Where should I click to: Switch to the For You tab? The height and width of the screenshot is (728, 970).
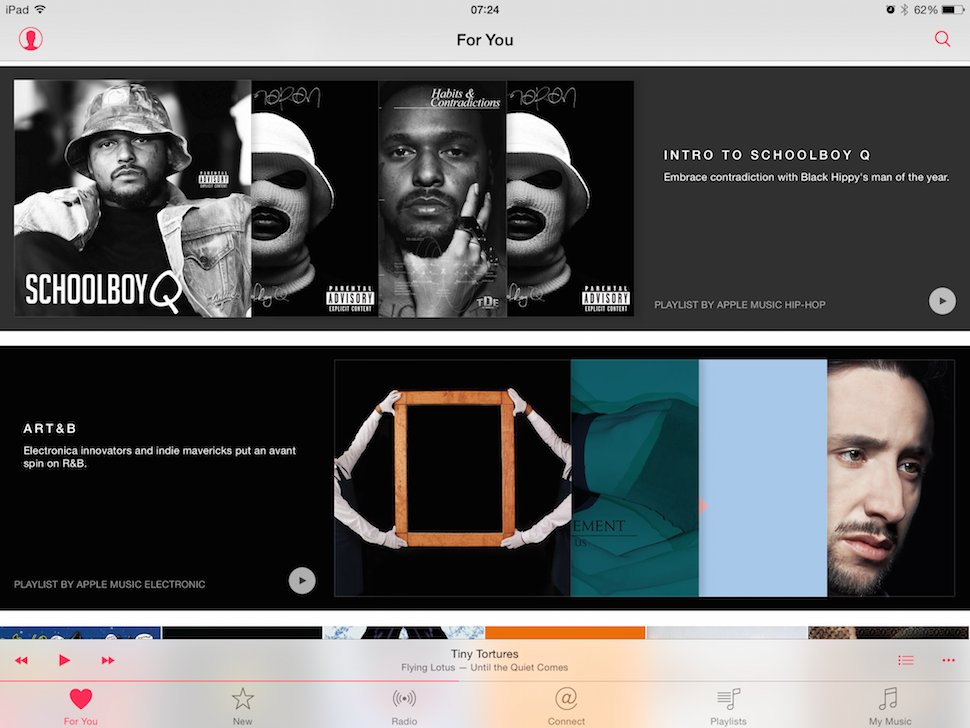point(80,706)
